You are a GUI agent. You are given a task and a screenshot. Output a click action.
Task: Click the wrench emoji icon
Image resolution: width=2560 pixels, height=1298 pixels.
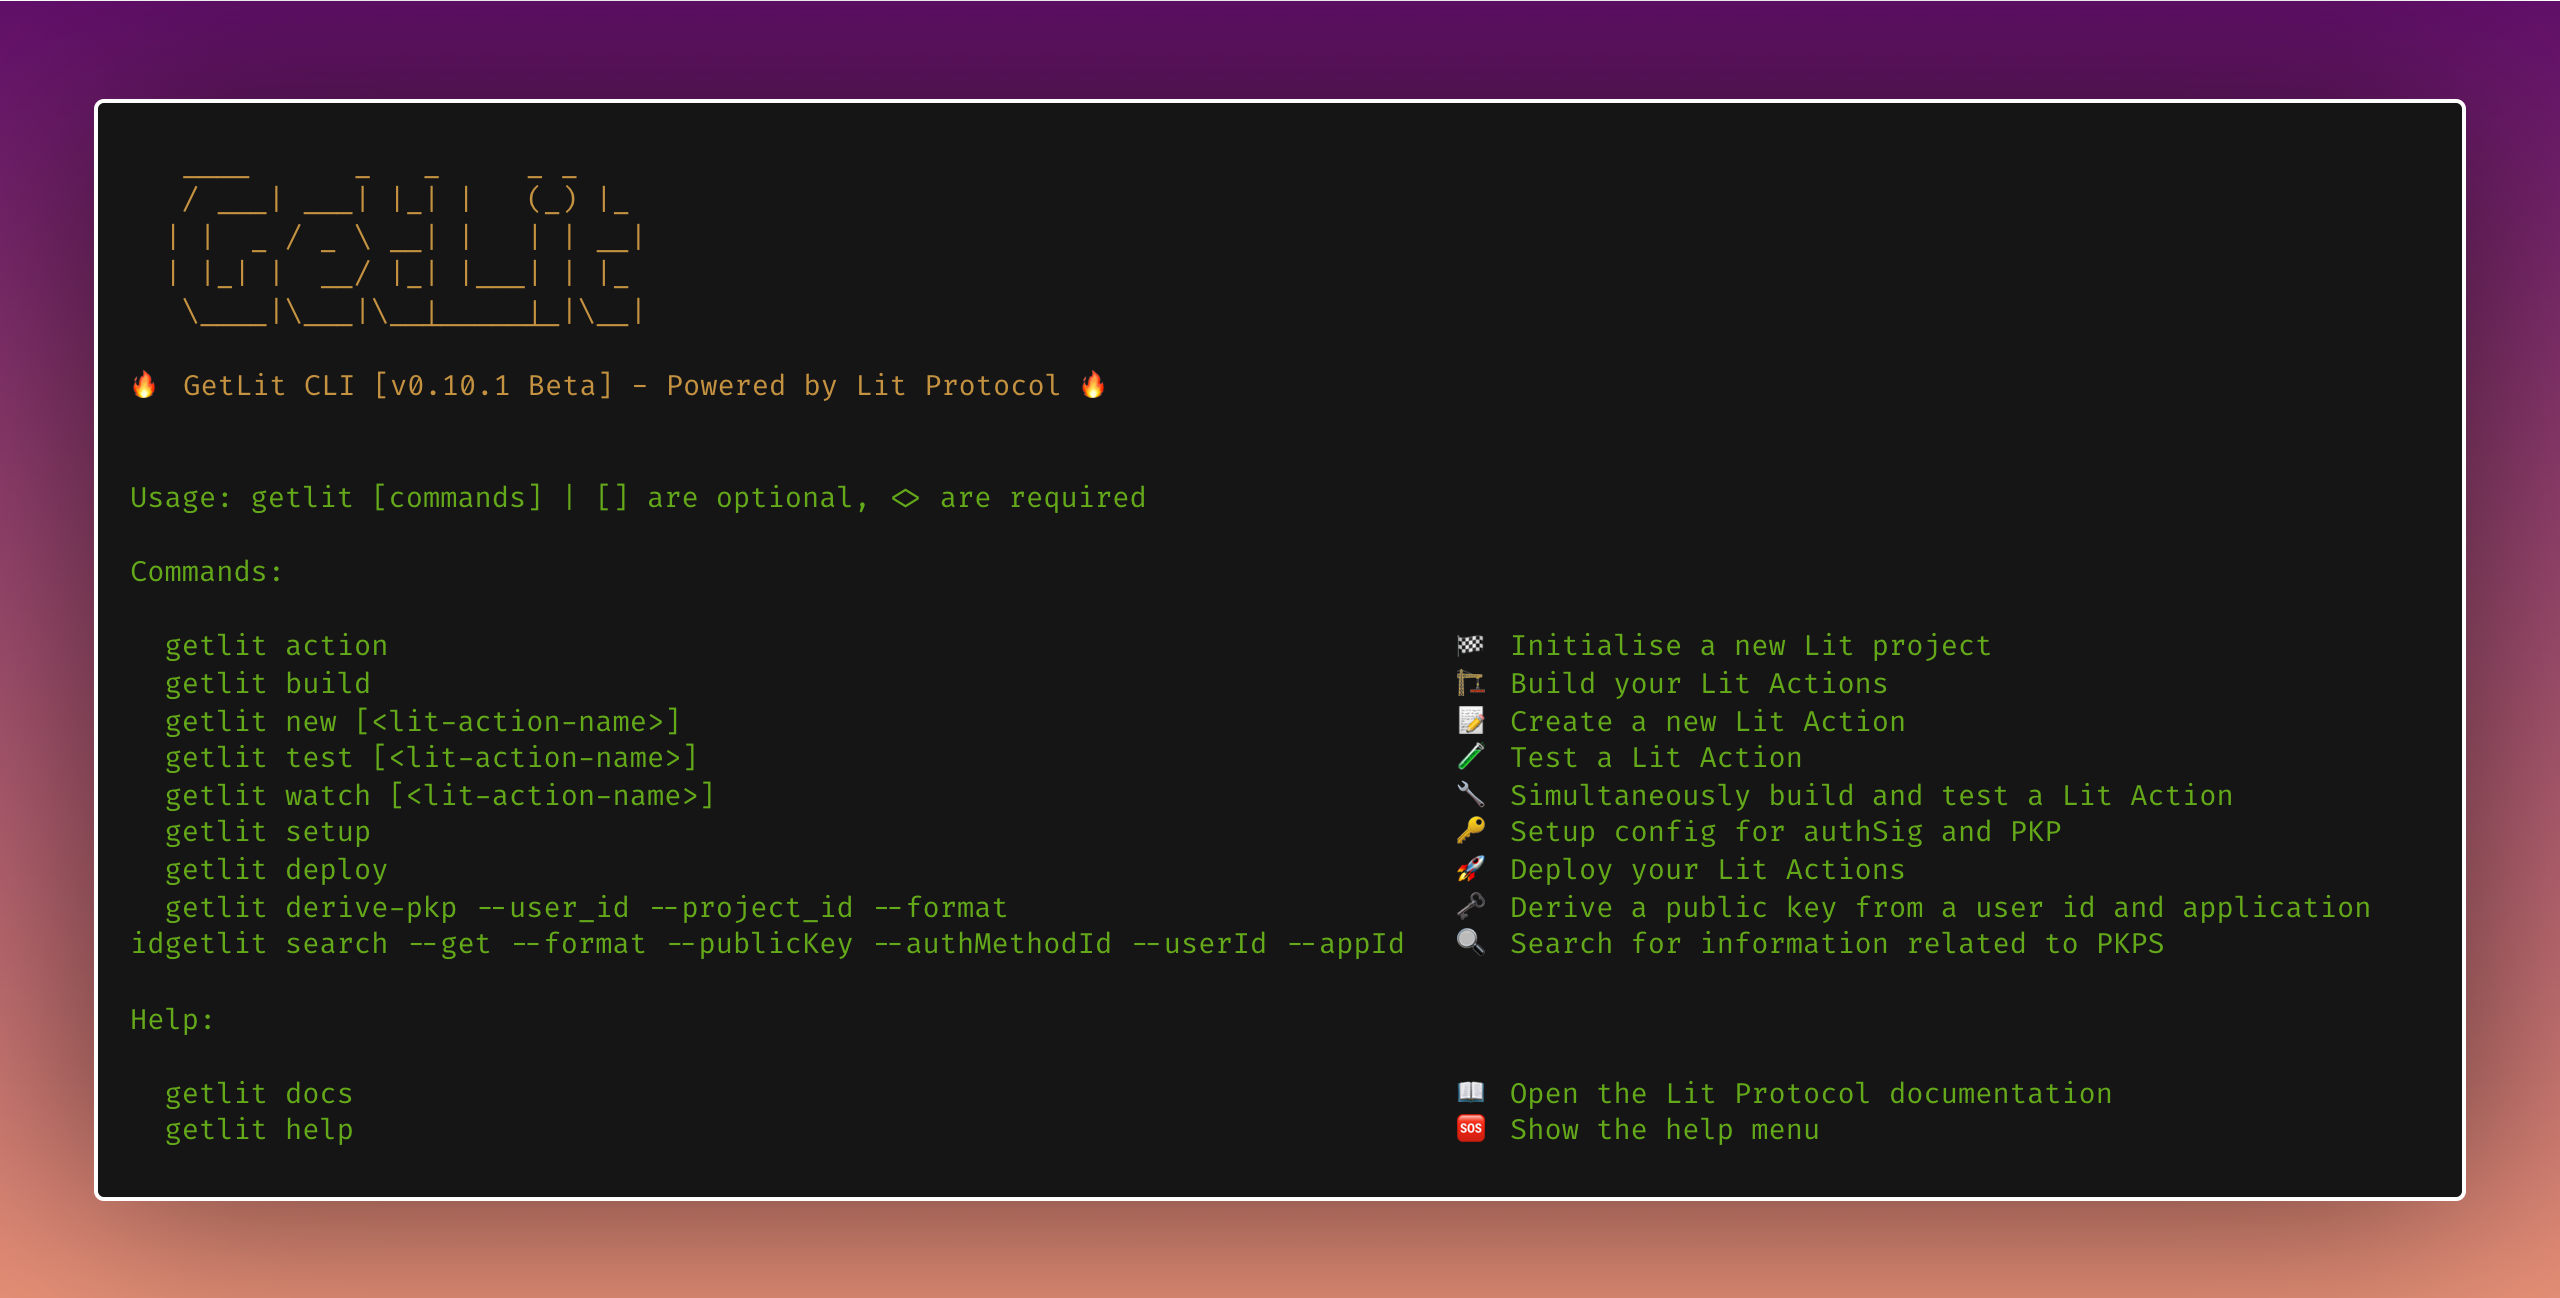[x=1470, y=794]
